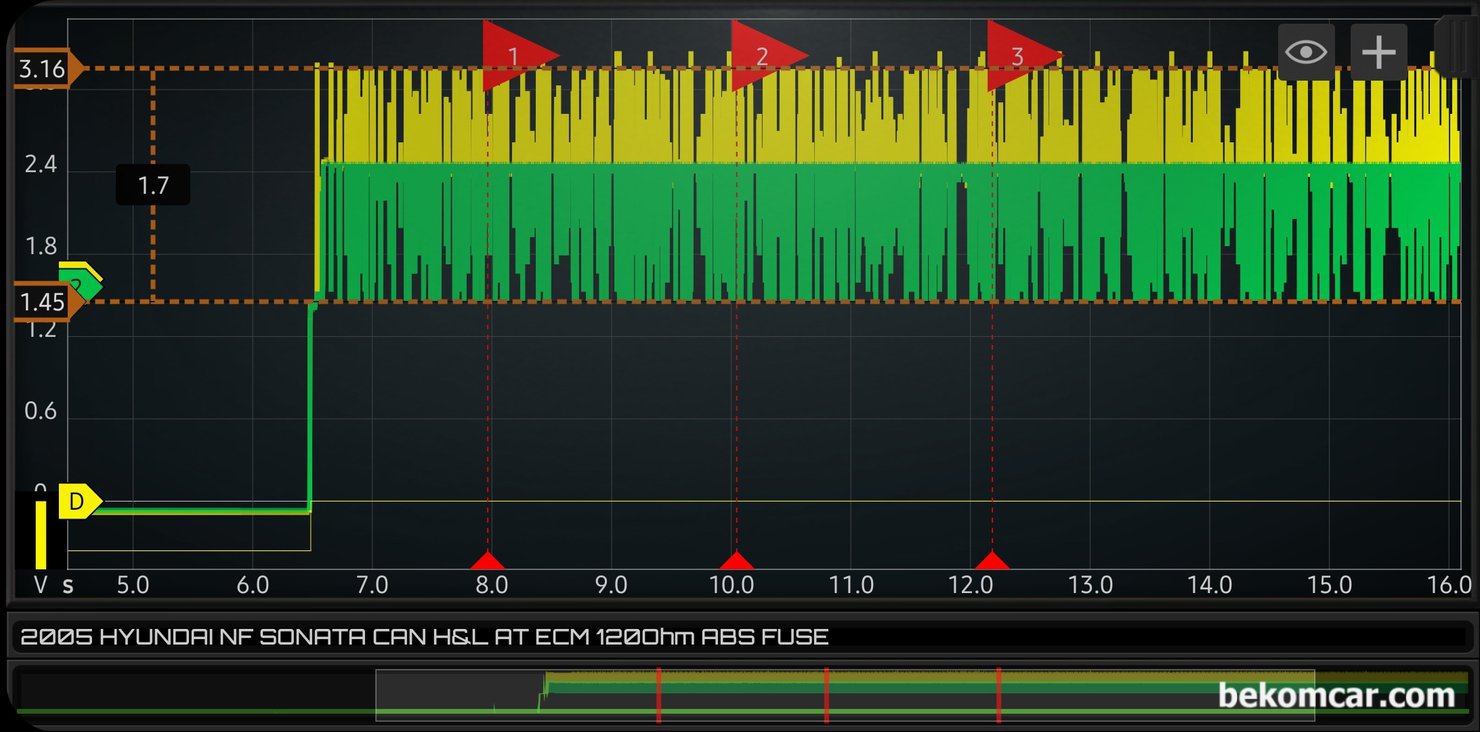Click the 6.0 time axis label
1480x732 pixels.
253,585
